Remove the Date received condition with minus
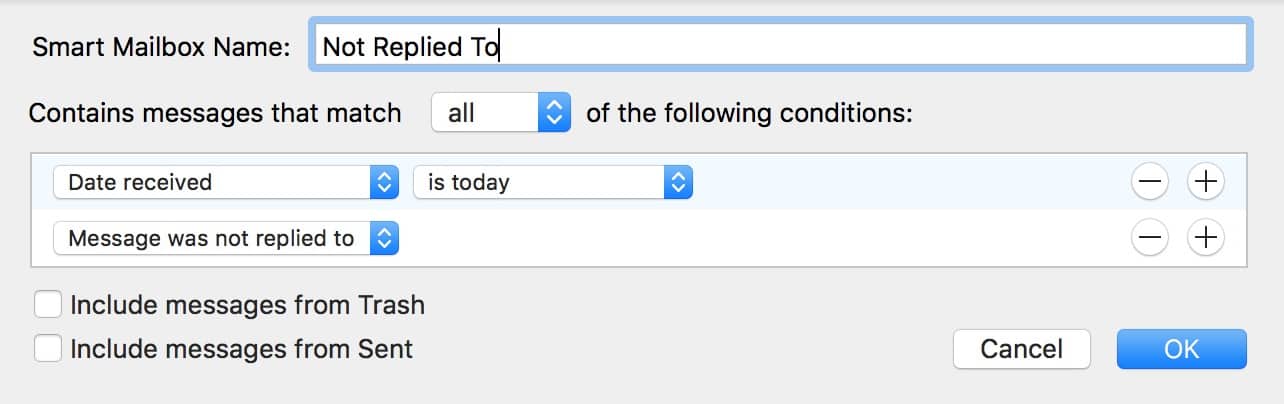 1150,182
